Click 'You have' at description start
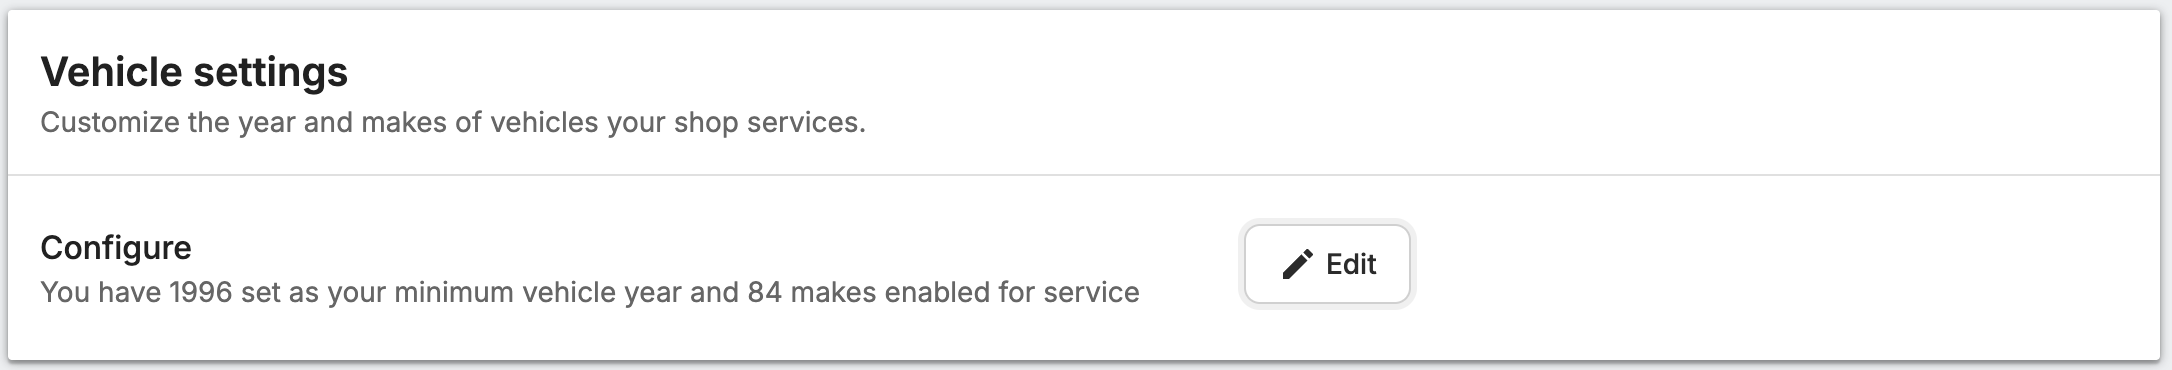Screen dimensions: 2172x370 (x=100, y=292)
